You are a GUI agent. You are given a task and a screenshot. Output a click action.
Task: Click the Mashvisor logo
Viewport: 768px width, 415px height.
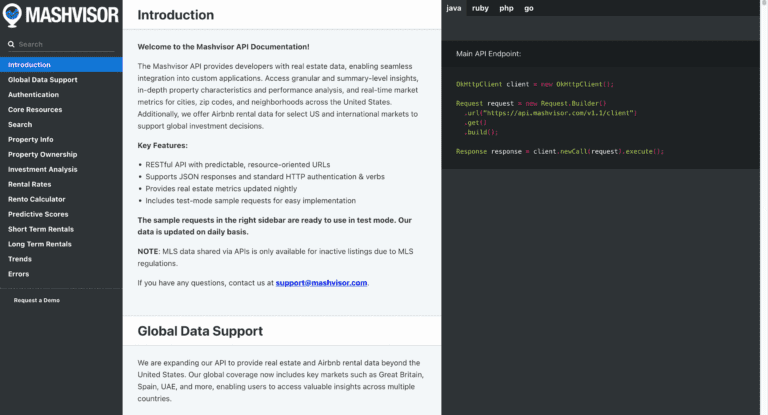61,16
